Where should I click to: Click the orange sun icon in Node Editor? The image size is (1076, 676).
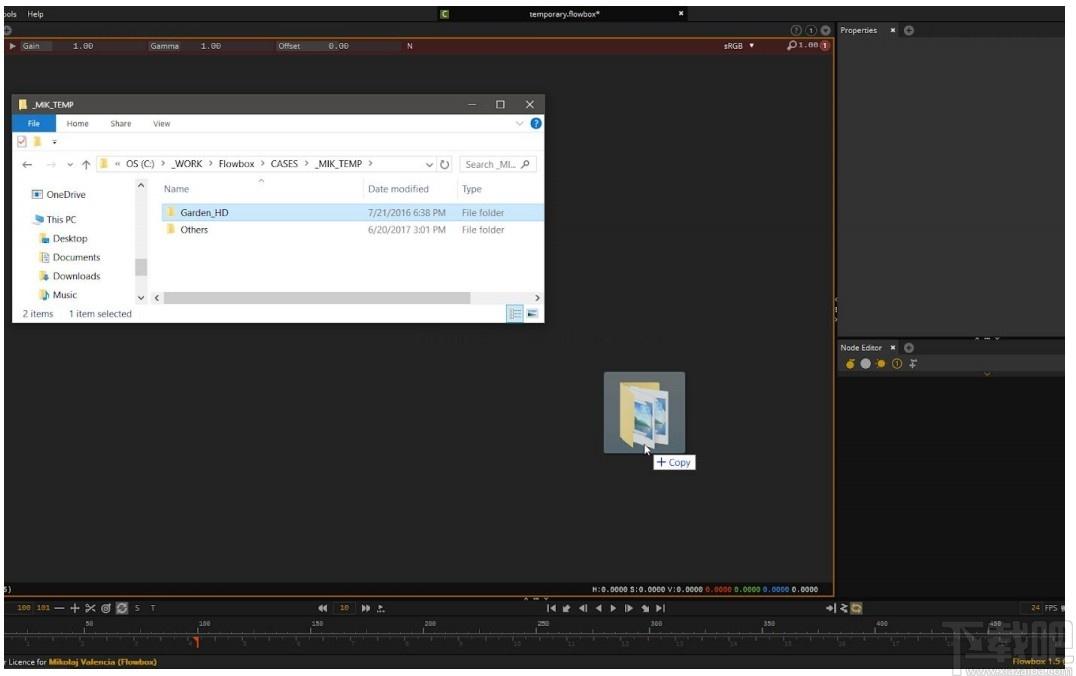tap(880, 364)
